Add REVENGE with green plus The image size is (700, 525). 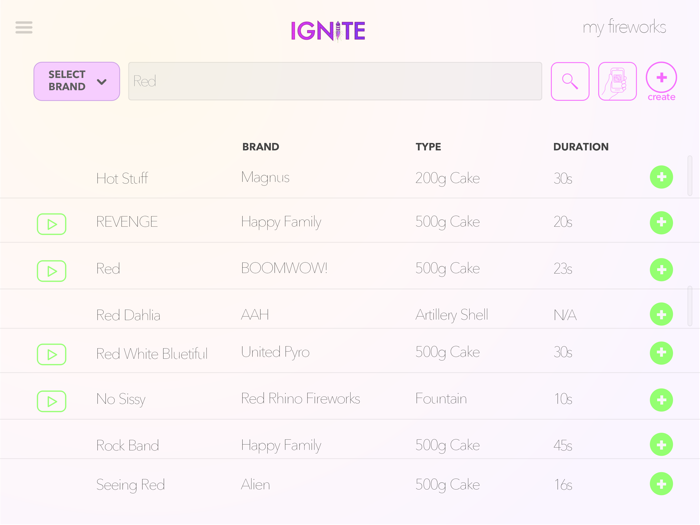coord(662,222)
